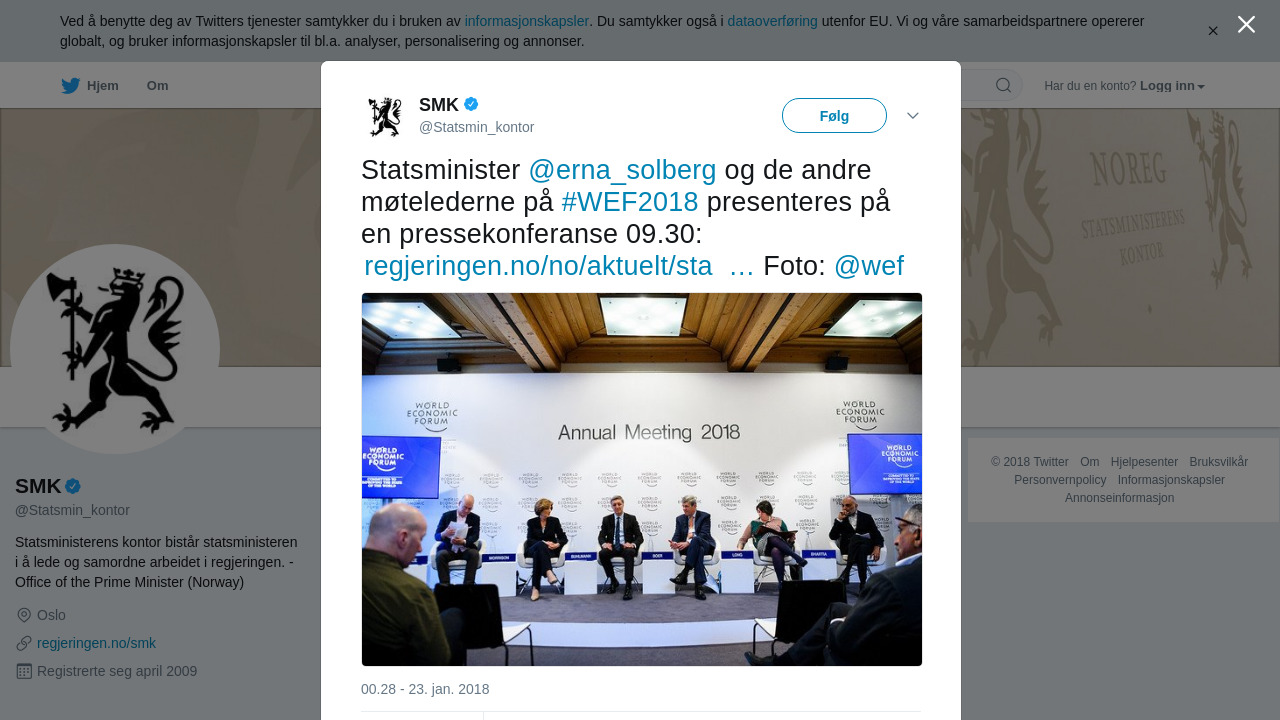The image size is (1280, 720).
Task: Open the informasjonskapsler link in notice
Action: click(526, 21)
